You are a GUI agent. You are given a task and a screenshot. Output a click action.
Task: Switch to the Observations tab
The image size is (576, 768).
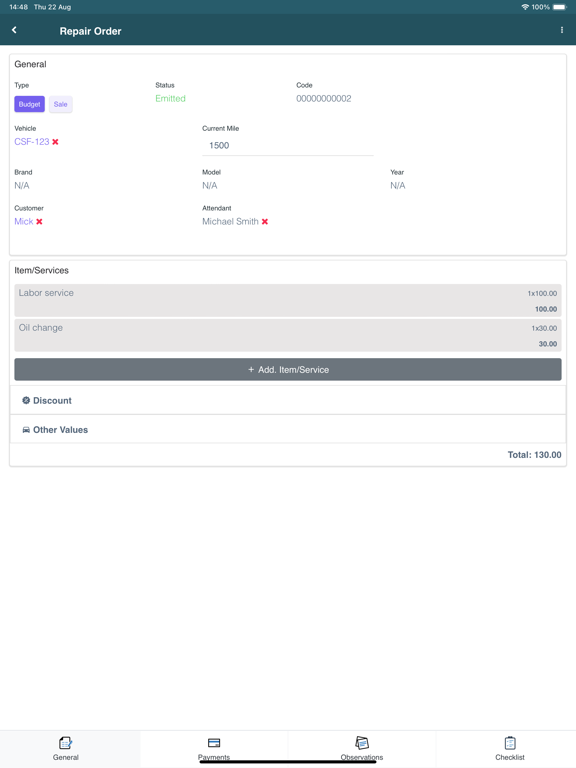coord(362,749)
